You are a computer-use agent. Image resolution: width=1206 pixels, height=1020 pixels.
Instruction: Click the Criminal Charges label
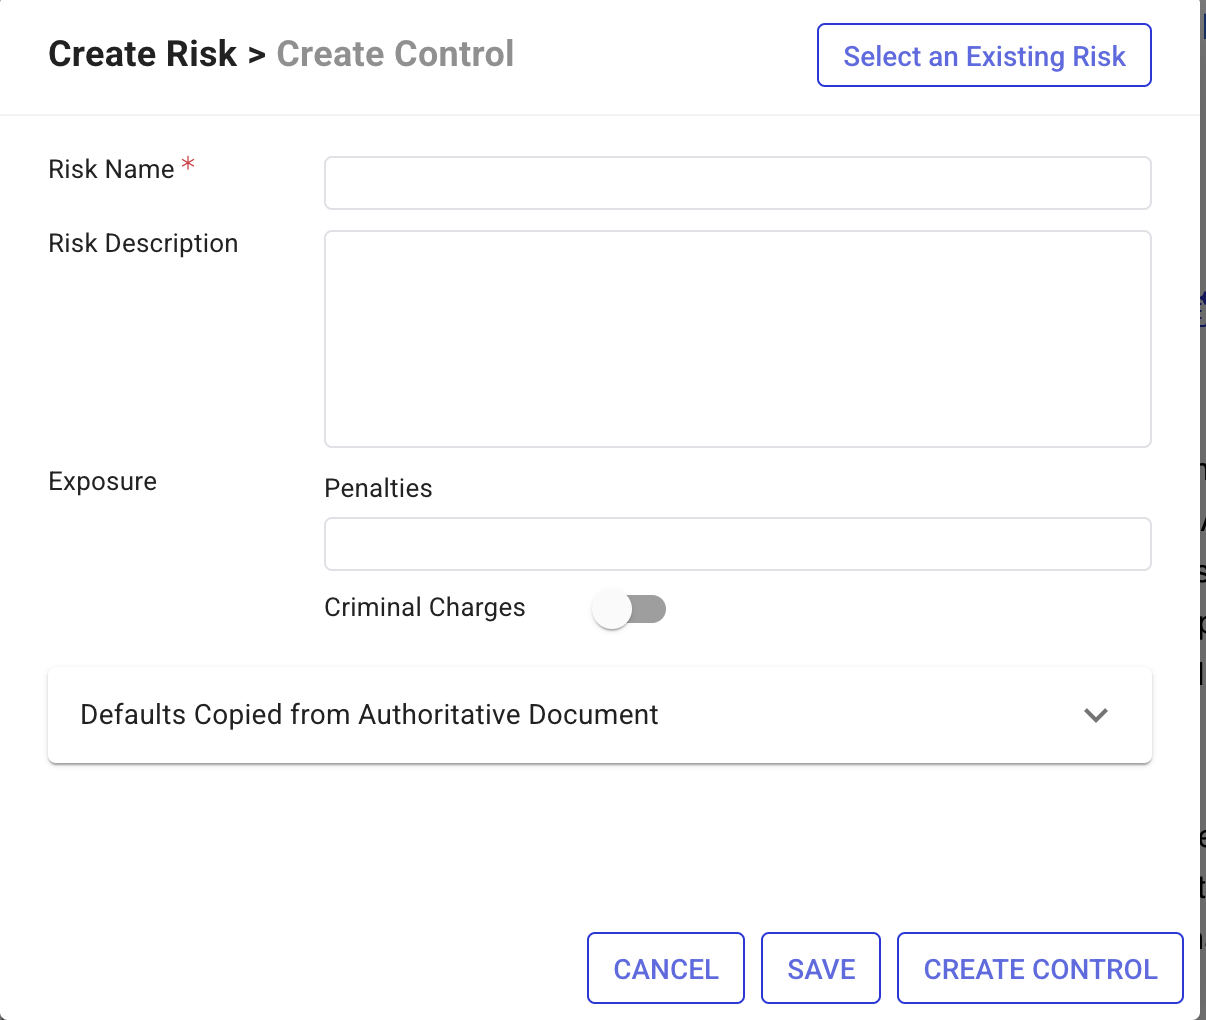pyautogui.click(x=424, y=608)
